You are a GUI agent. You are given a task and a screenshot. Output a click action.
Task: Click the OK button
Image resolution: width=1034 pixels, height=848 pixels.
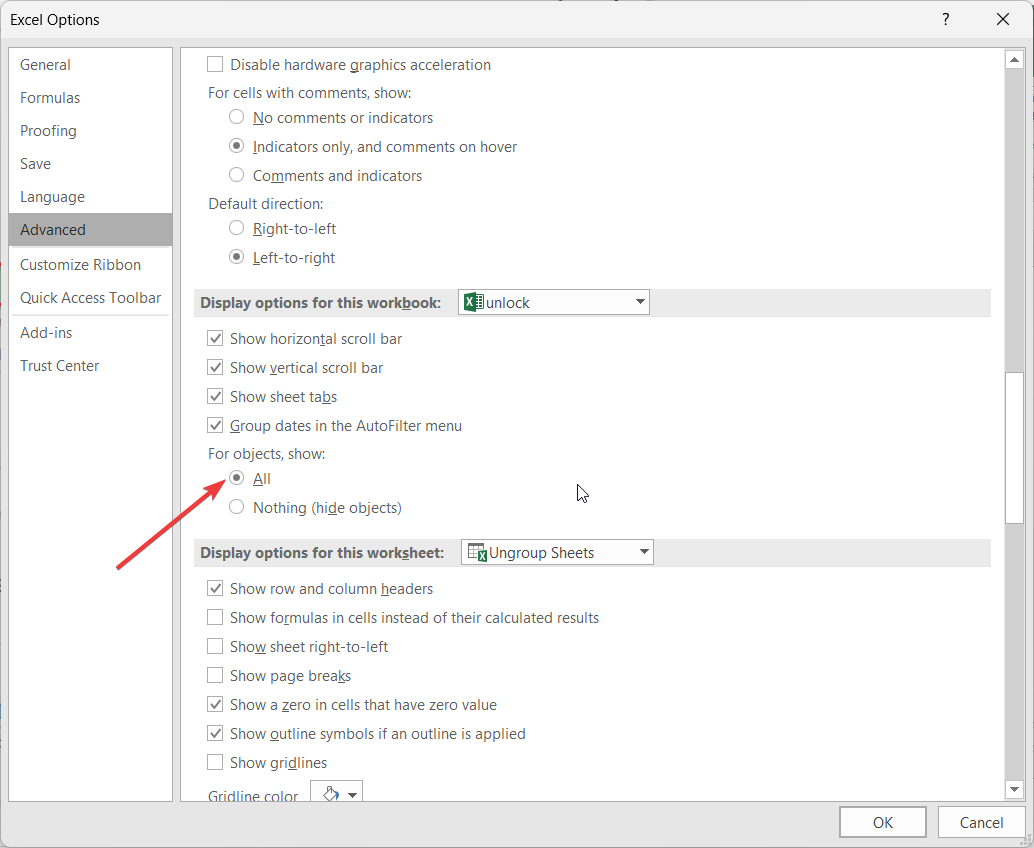point(882,822)
